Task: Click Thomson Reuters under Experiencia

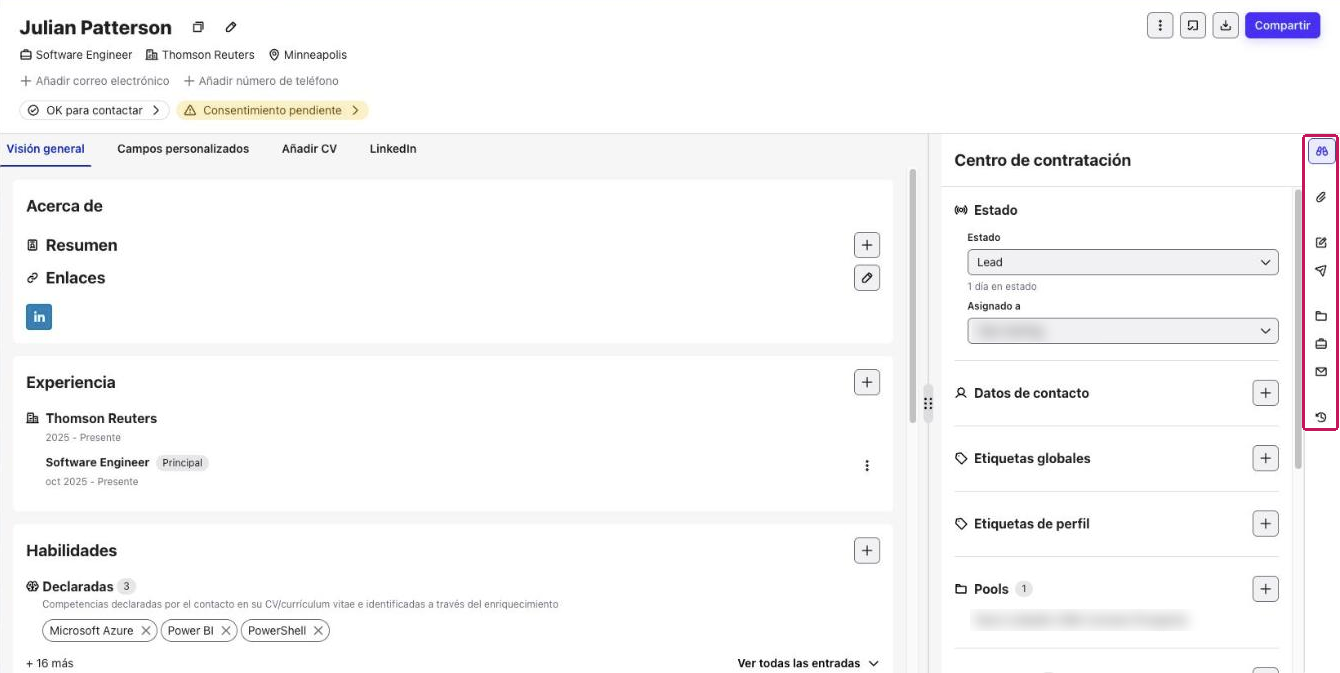Action: (x=101, y=418)
